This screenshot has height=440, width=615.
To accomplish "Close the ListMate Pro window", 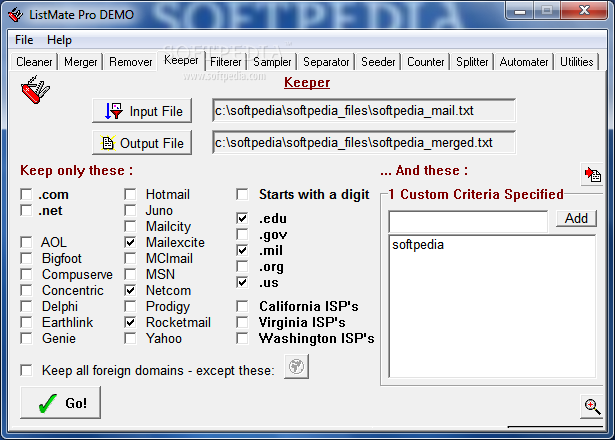I will pyautogui.click(x=584, y=11).
